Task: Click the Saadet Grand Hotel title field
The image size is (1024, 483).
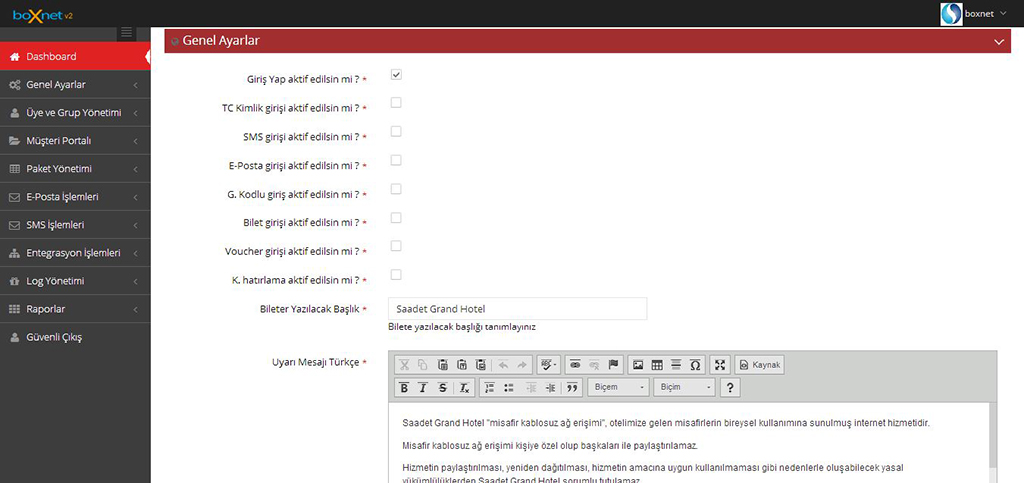Action: (517, 309)
